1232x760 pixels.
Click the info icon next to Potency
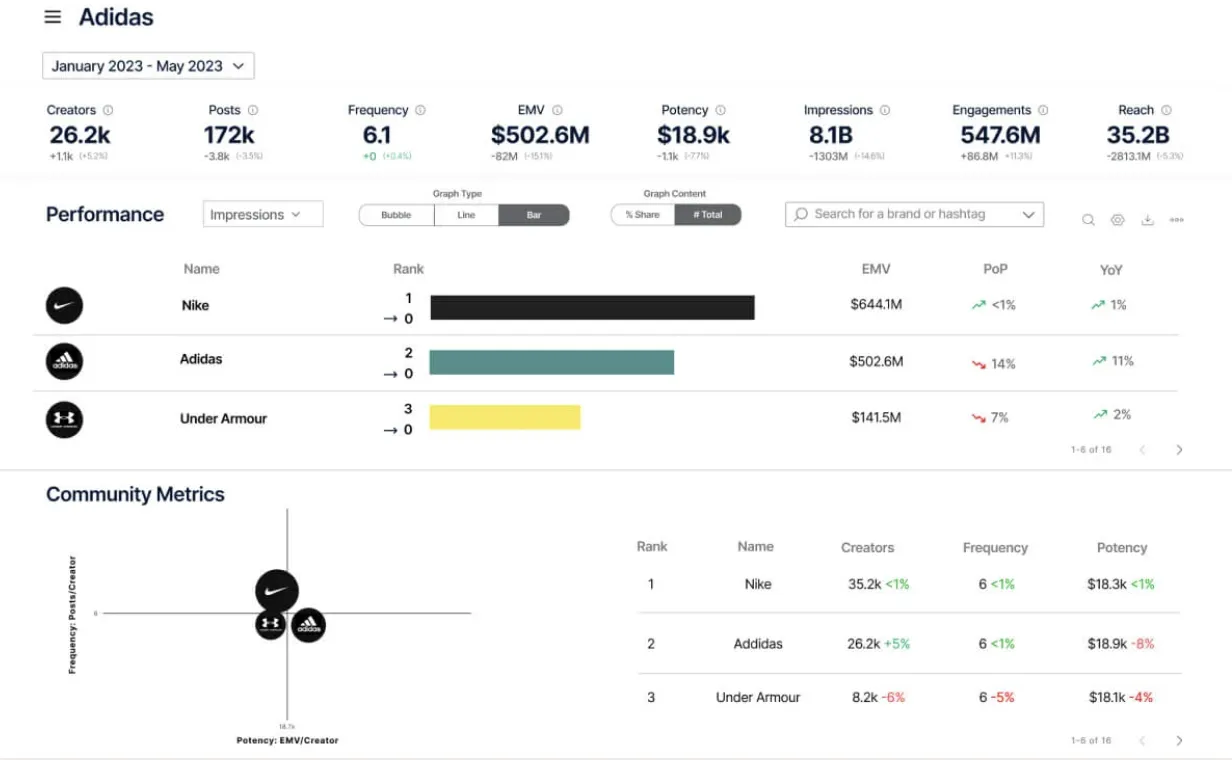click(720, 110)
